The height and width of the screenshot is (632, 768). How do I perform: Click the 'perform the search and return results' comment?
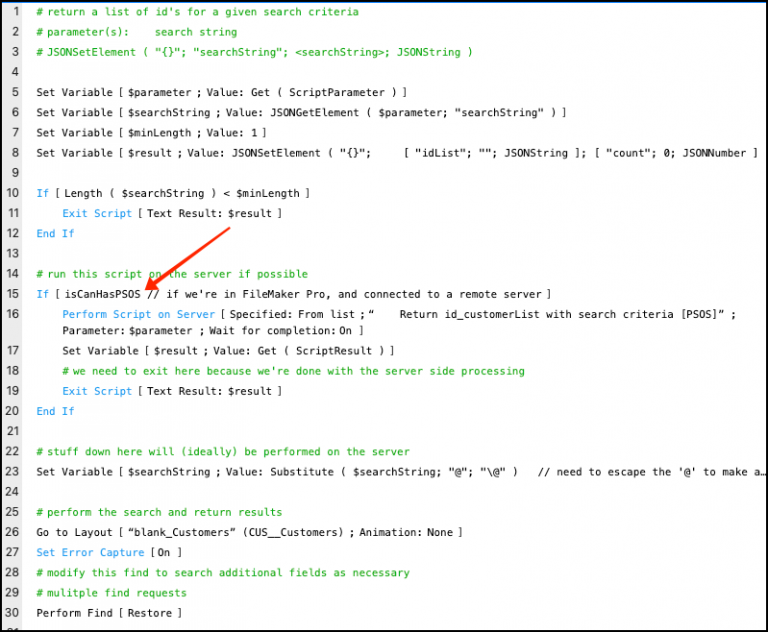point(159,512)
